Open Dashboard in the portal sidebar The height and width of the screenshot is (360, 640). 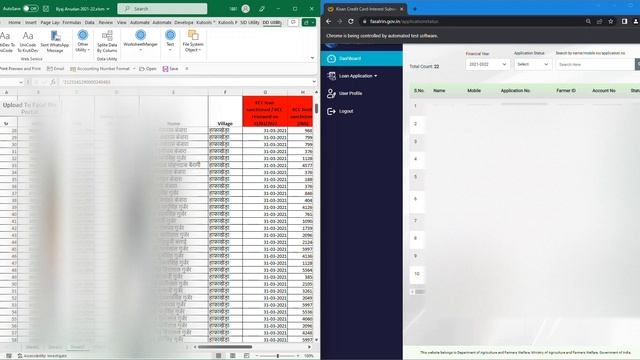click(x=362, y=59)
